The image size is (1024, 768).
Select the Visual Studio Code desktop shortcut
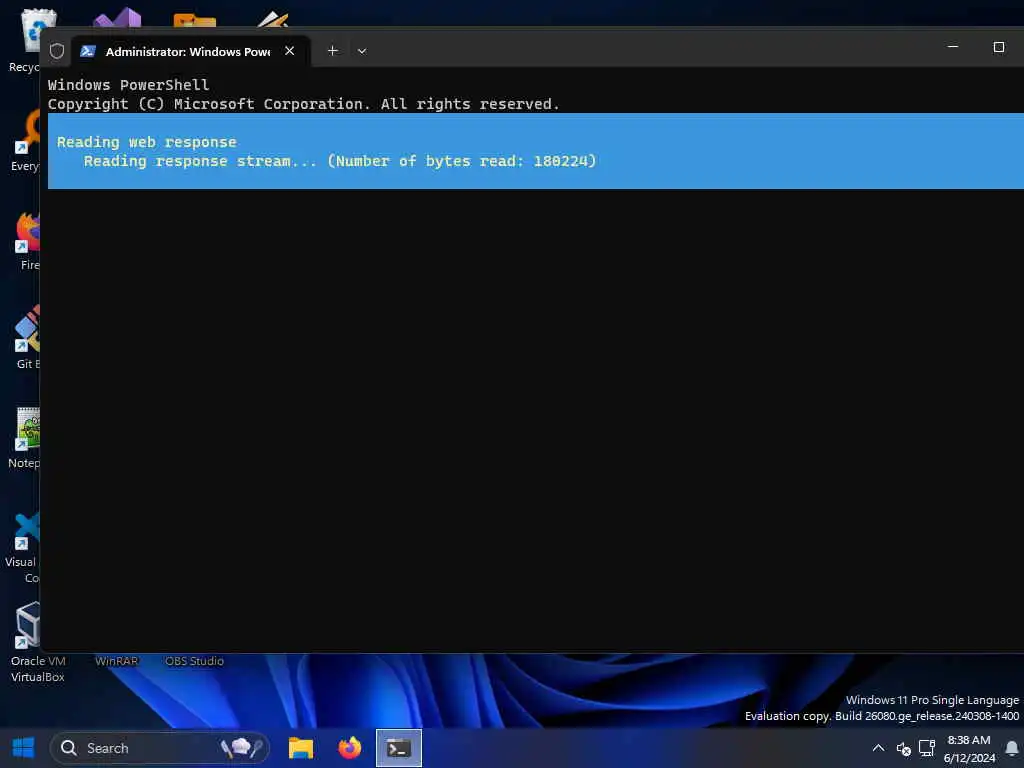[24, 547]
